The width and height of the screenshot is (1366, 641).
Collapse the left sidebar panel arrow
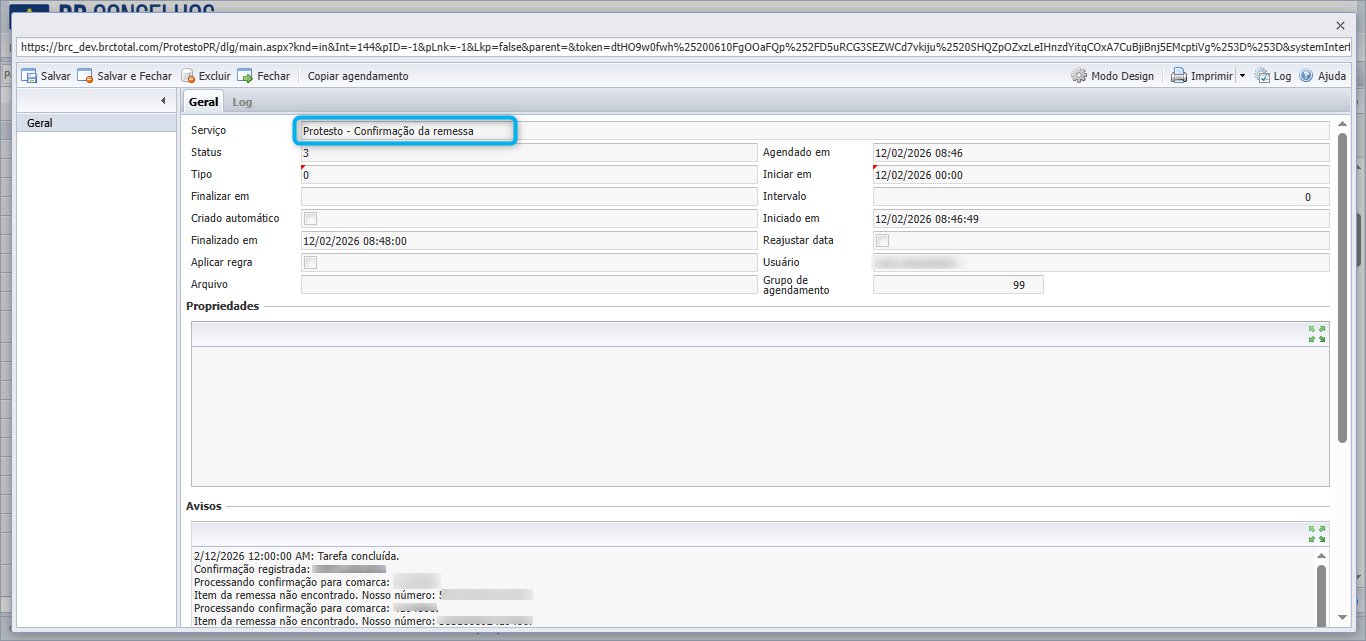[163, 101]
